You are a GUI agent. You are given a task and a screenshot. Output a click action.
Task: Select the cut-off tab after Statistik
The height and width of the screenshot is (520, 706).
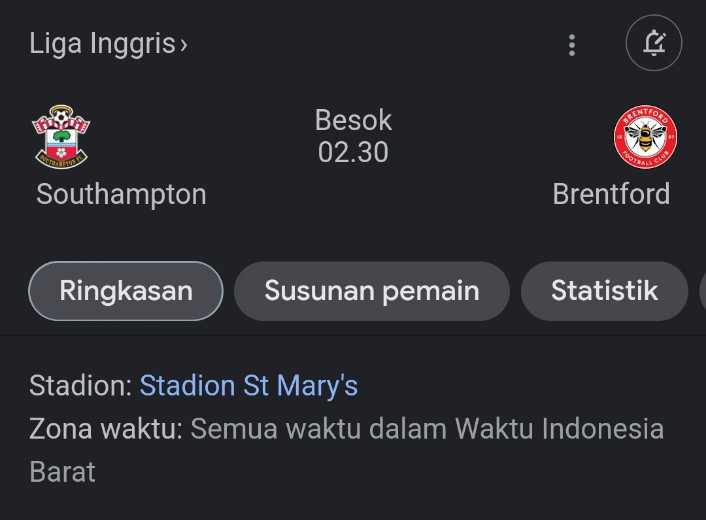[x=702, y=291]
